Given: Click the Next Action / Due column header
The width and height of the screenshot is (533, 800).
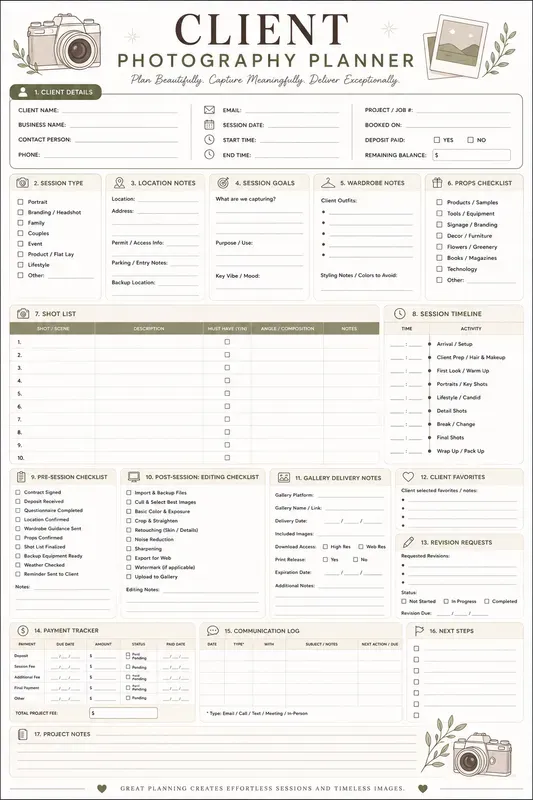Looking at the screenshot, I should 379,644.
